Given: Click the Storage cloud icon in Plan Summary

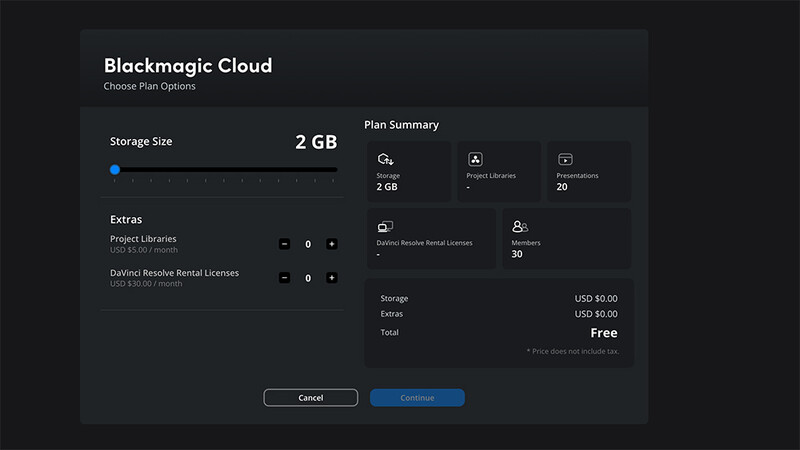Looking at the screenshot, I should [385, 159].
